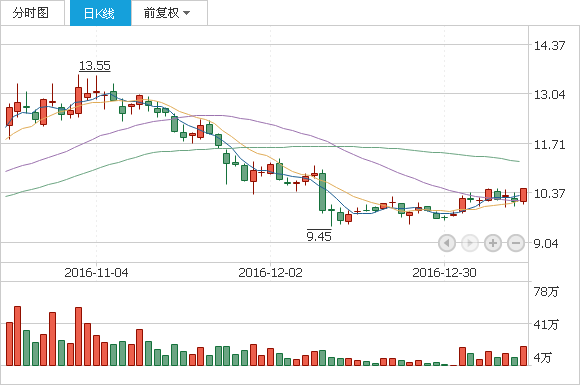This screenshot has width=580, height=385.
Task: Click the last red candlestick near 10.37
Action: (x=523, y=195)
